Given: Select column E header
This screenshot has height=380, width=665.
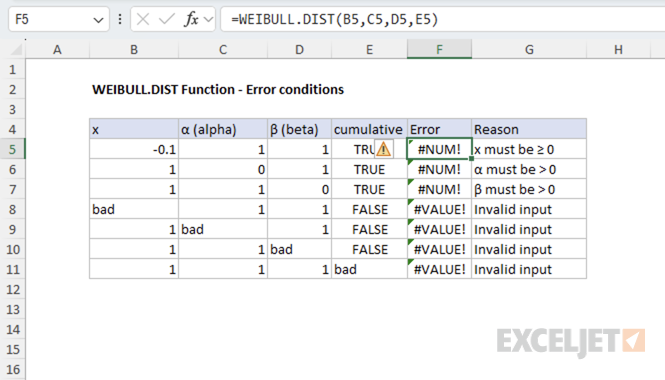Looking at the screenshot, I should [x=369, y=50].
